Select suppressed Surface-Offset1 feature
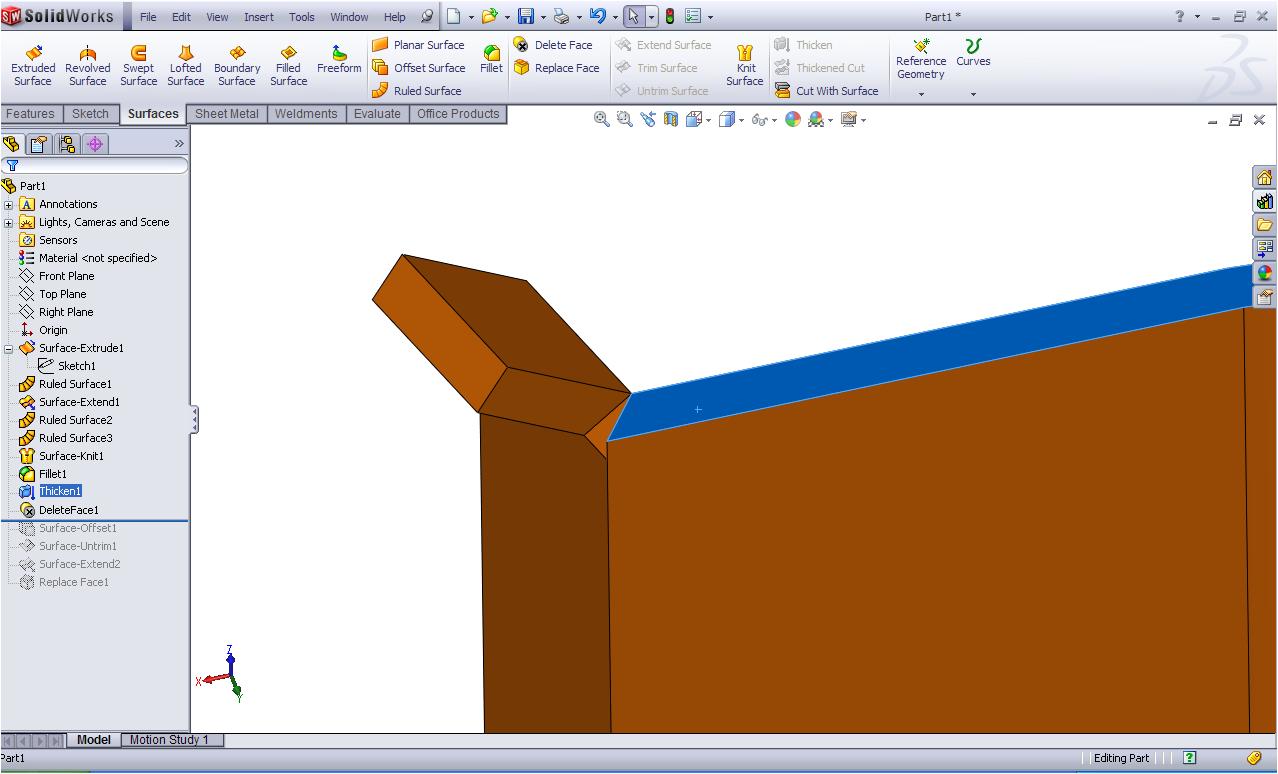Image resolution: width=1278 pixels, height=774 pixels. (77, 528)
